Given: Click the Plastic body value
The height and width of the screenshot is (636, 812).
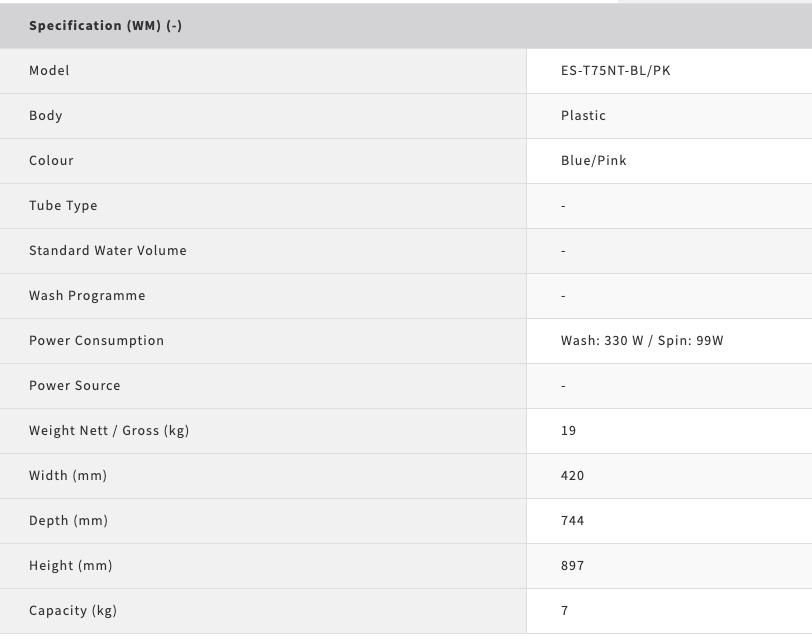Looking at the screenshot, I should point(583,116).
